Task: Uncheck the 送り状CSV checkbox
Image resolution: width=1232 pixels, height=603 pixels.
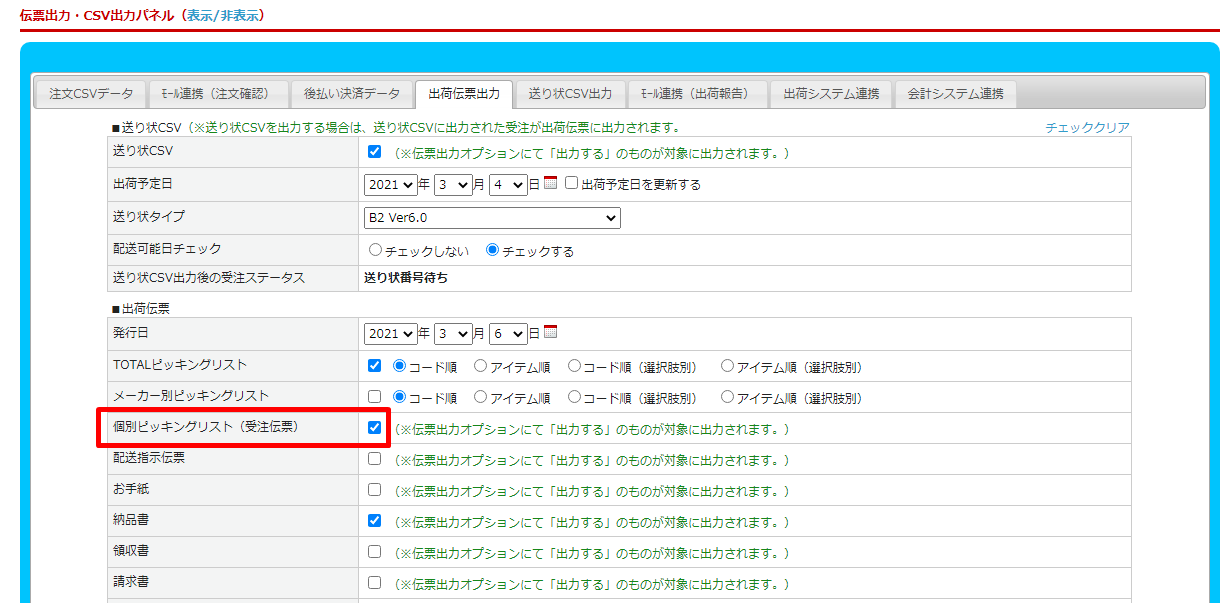Action: [375, 152]
